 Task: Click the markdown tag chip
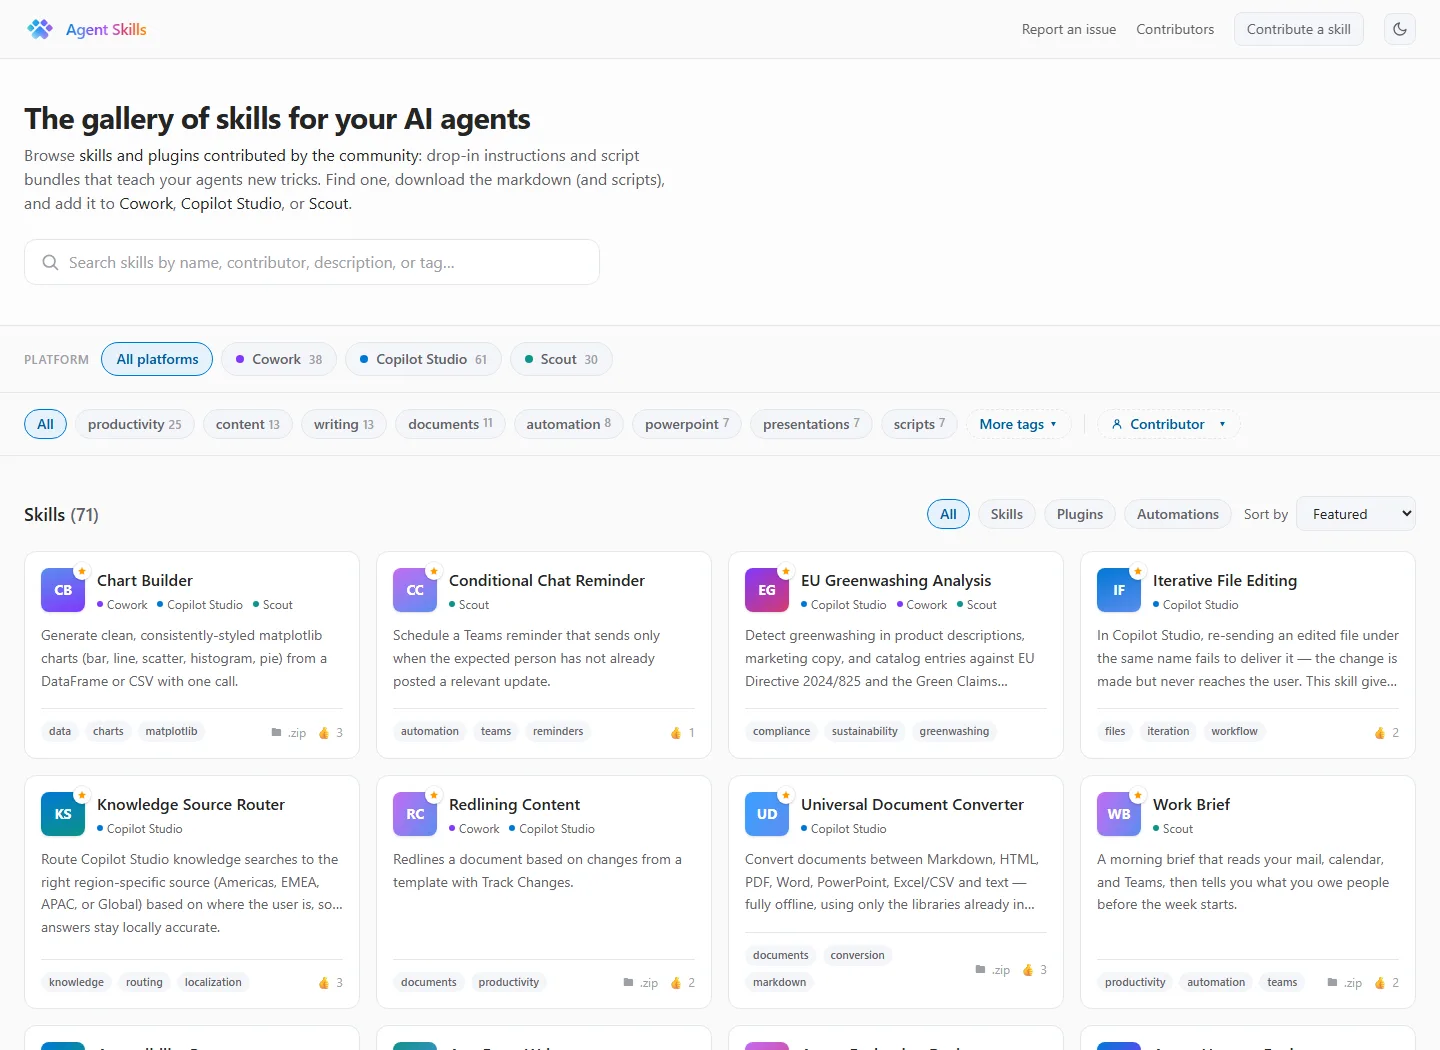tap(779, 982)
